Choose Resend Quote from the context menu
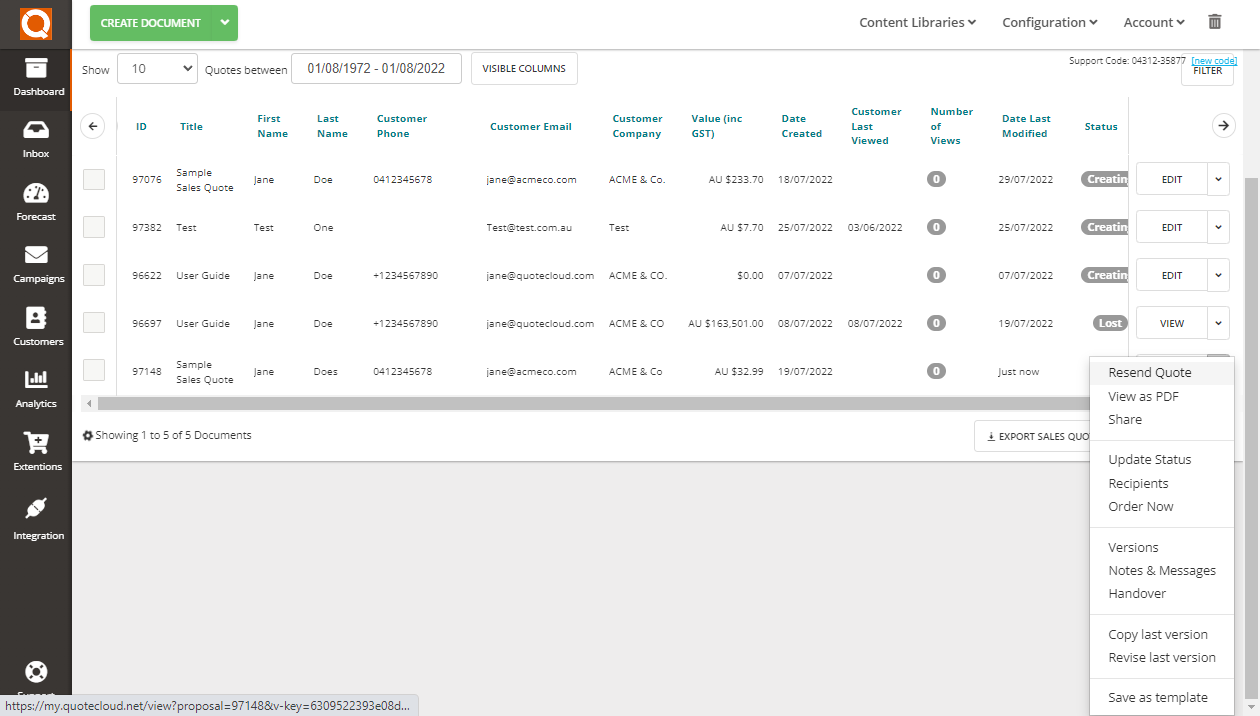This screenshot has height=716, width=1260. coord(1150,372)
